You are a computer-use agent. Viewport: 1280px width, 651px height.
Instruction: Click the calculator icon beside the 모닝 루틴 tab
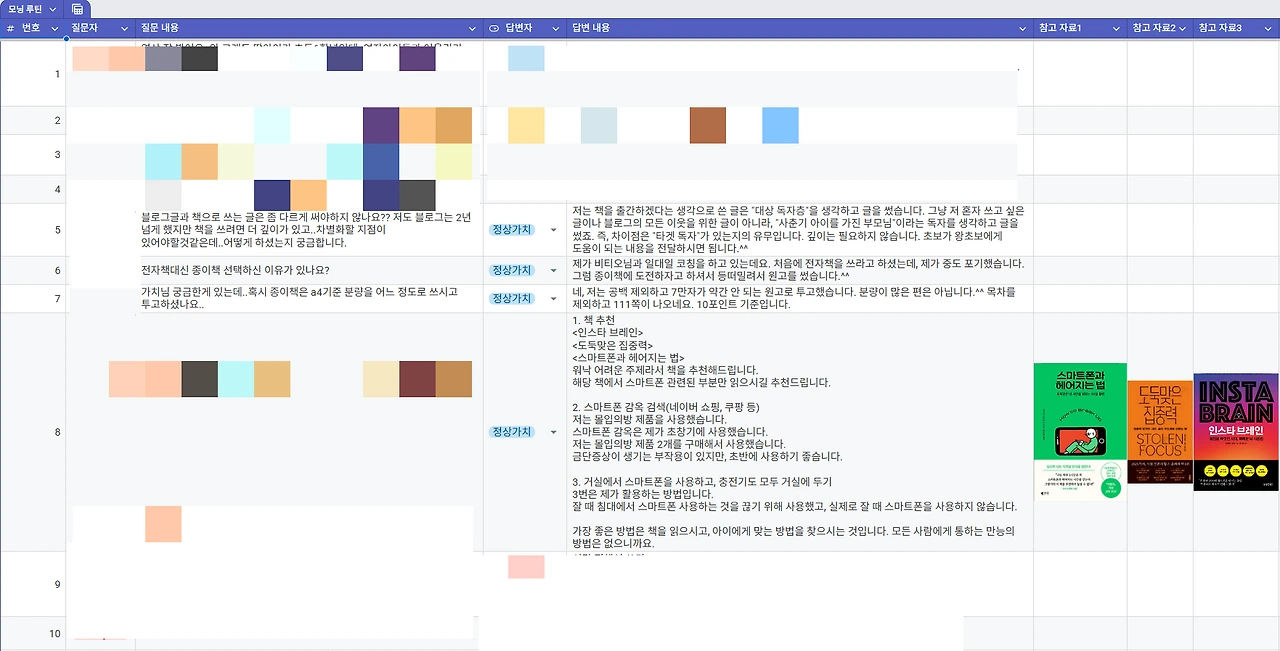78,8
